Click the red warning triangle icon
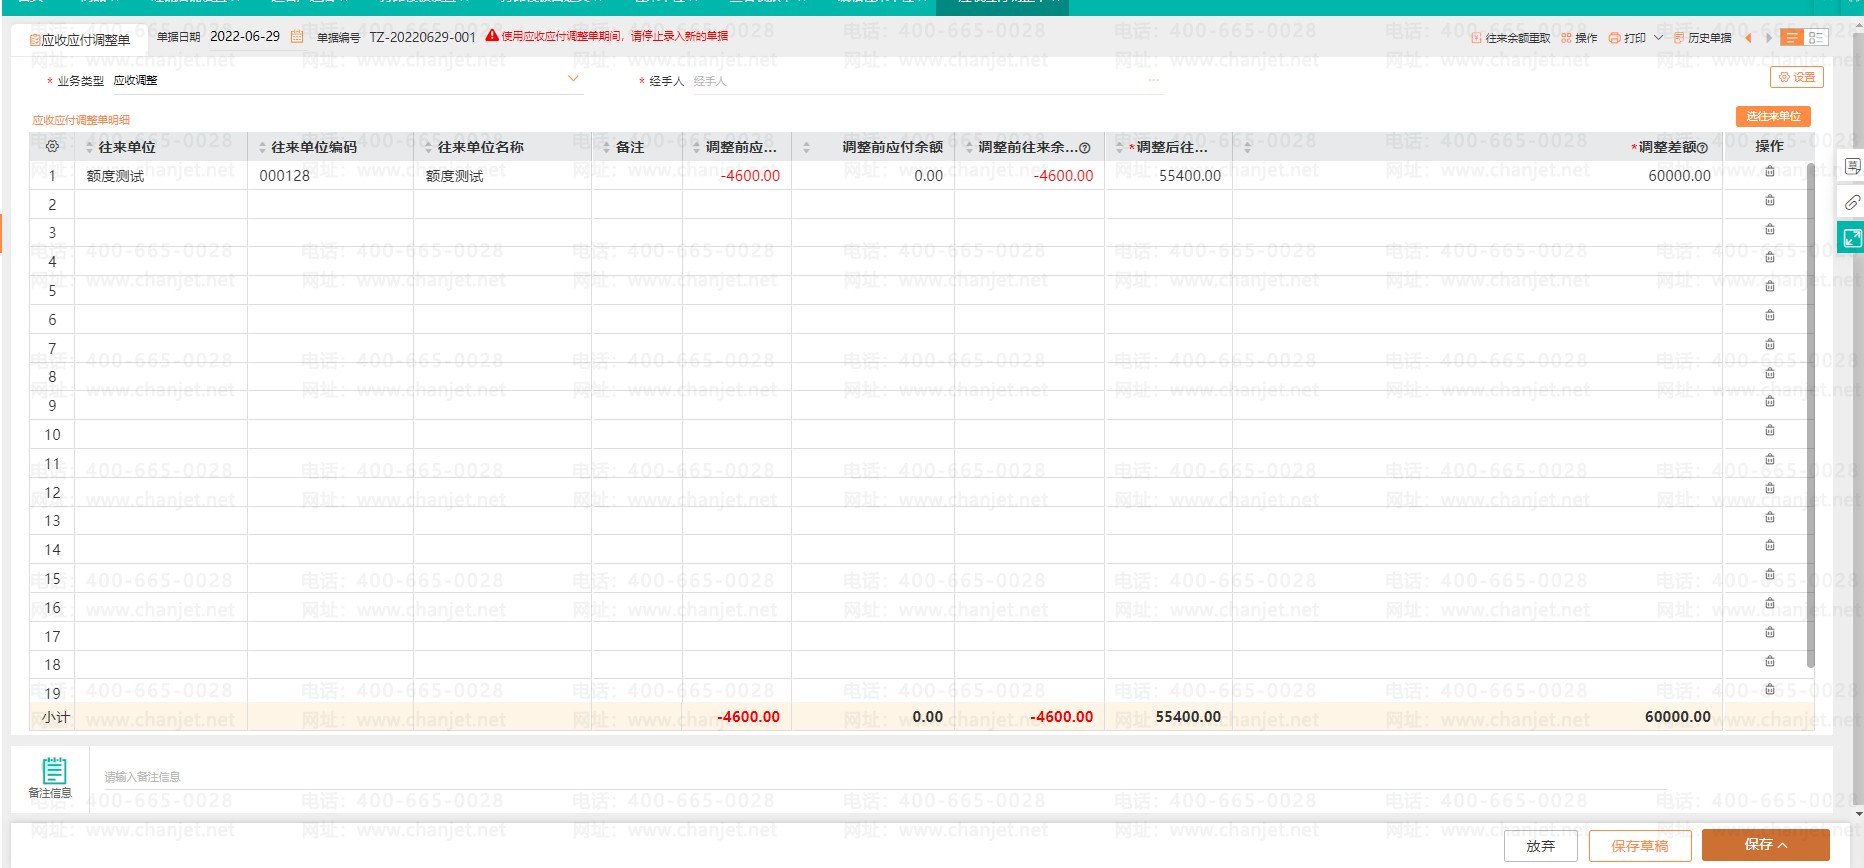This screenshot has width=1864, height=868. (492, 36)
